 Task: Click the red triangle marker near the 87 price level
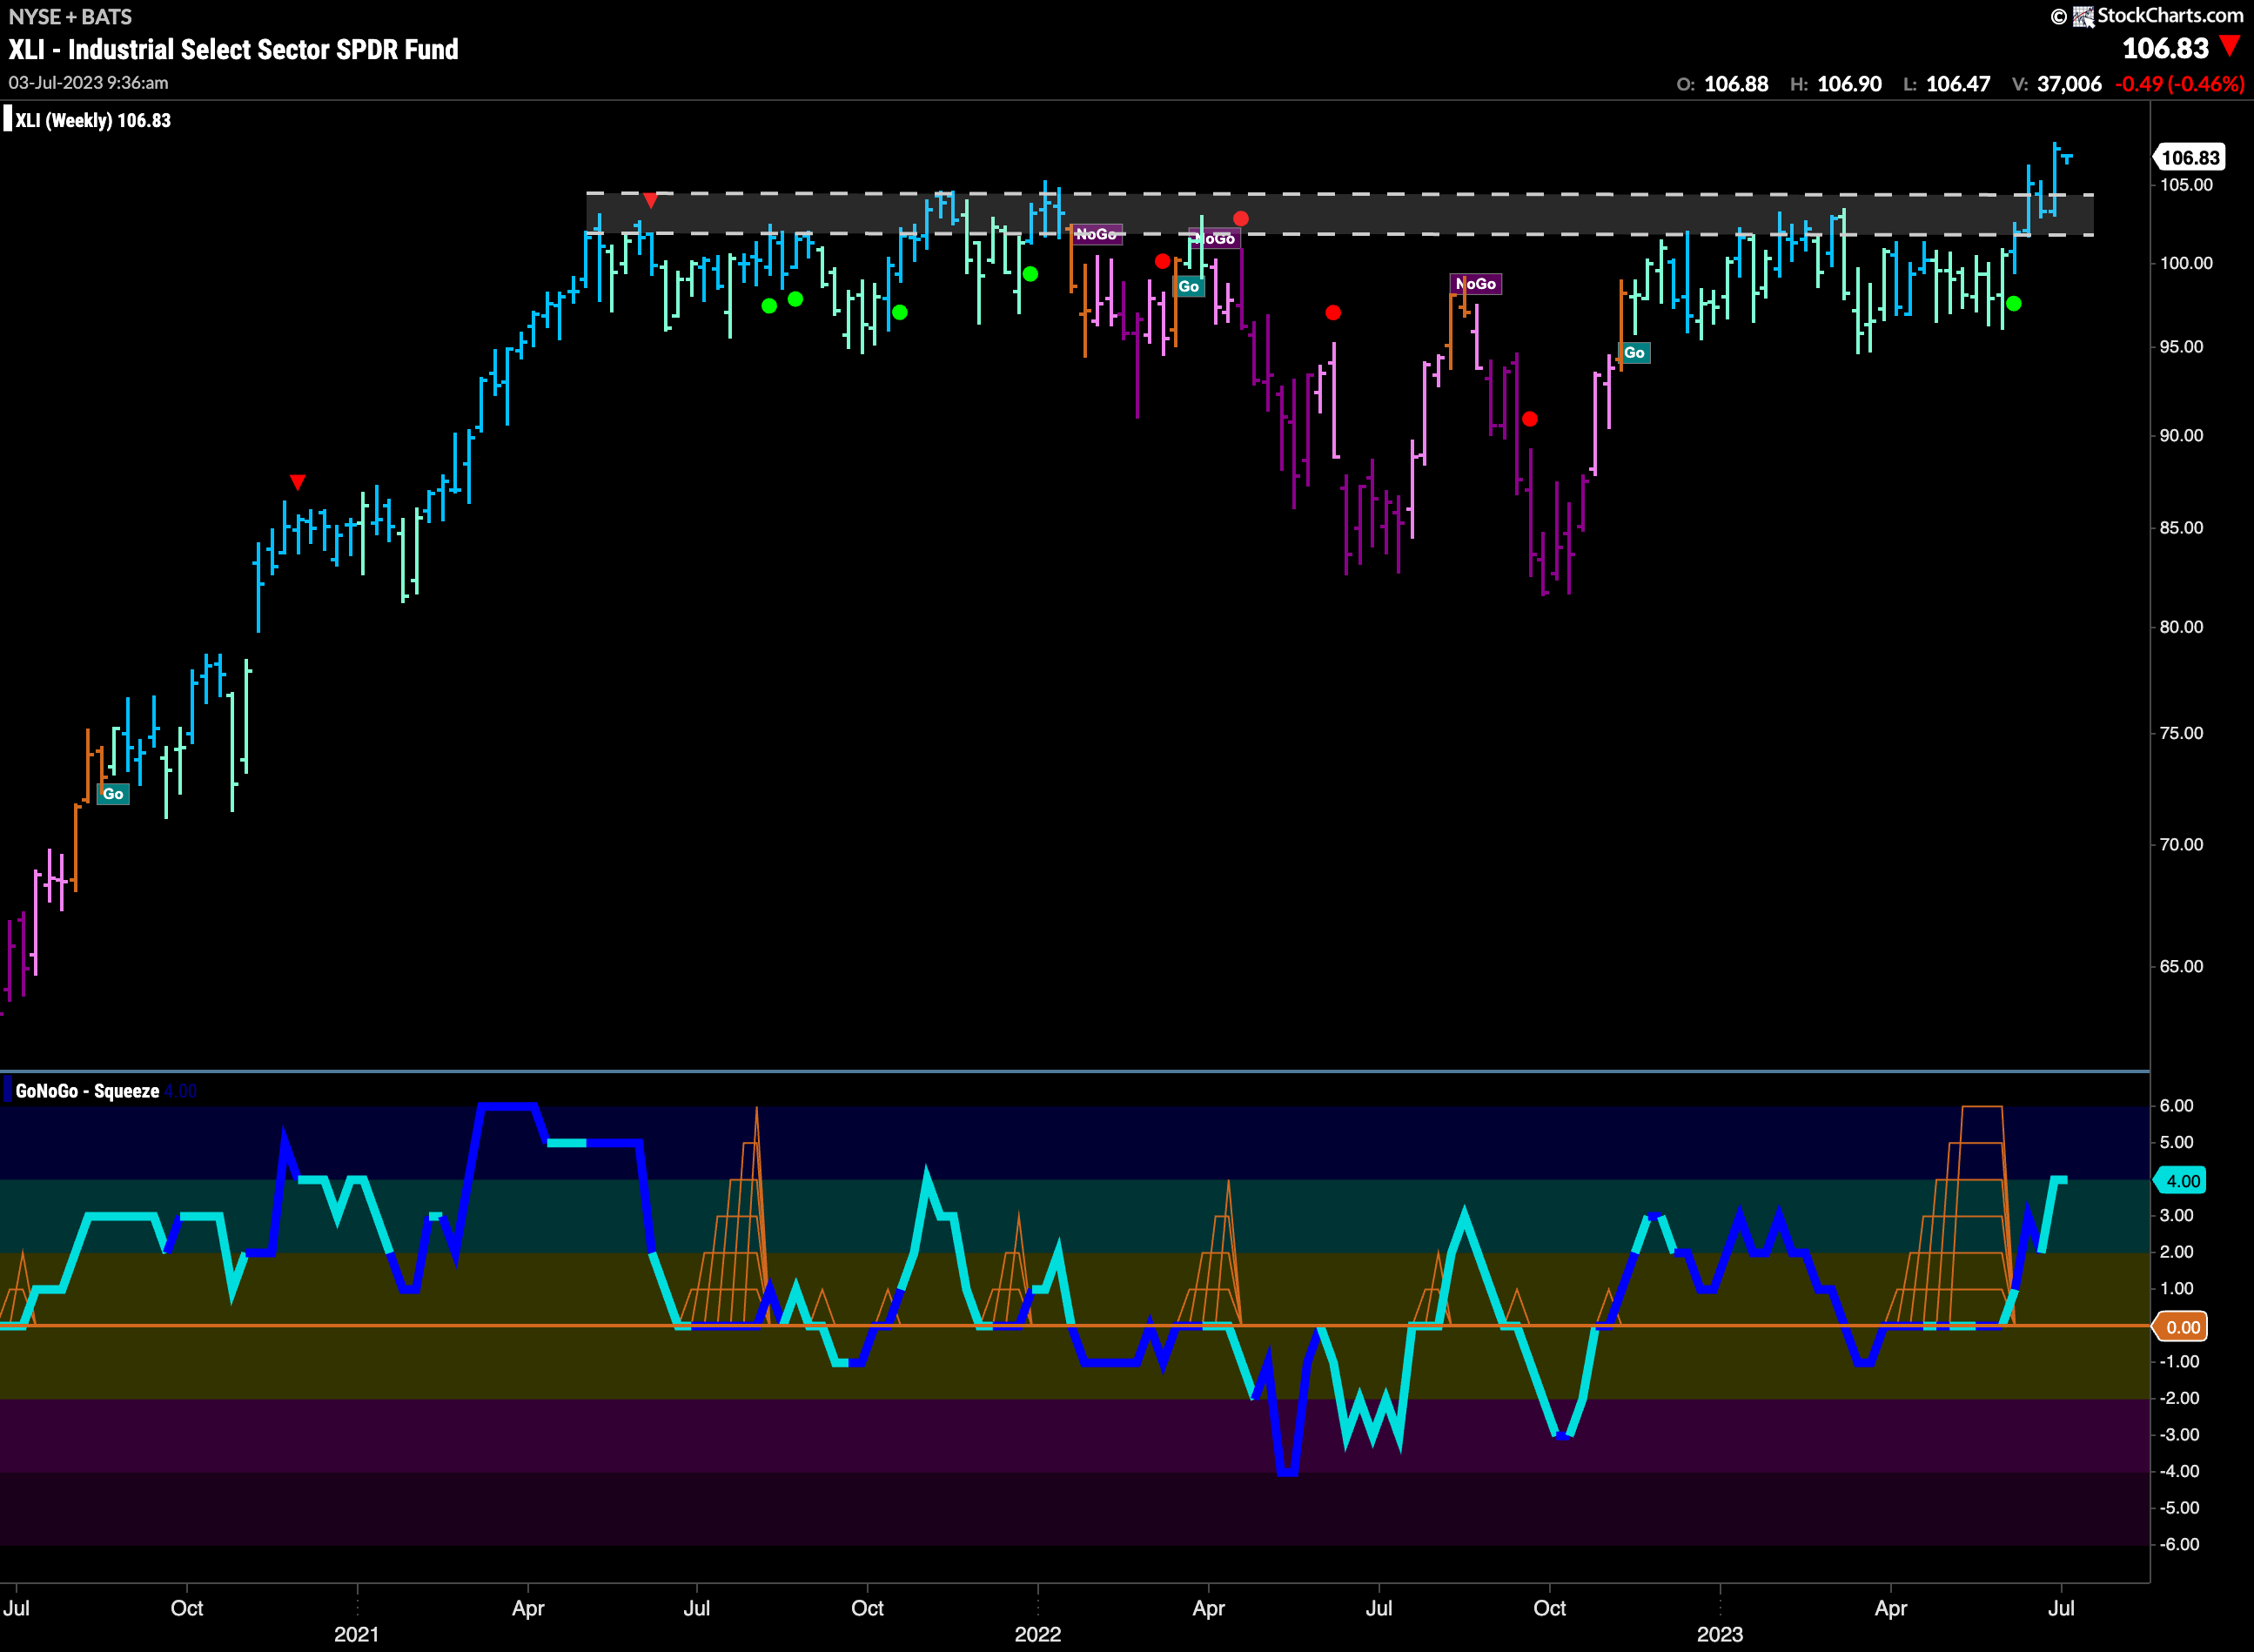pyautogui.click(x=297, y=482)
